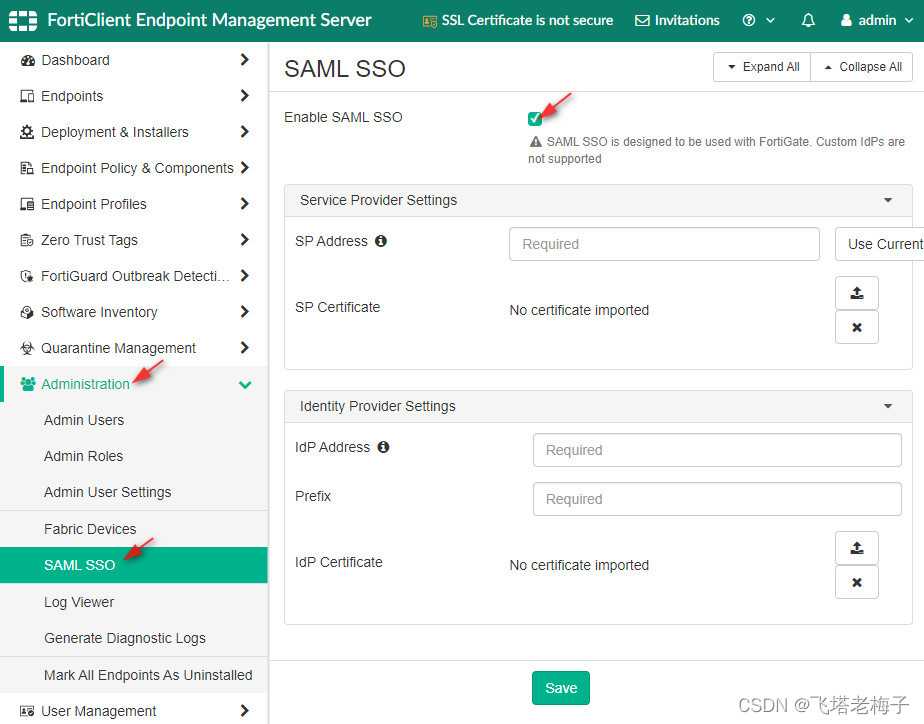Click the FortiGuard Outbreak Detection shield icon
This screenshot has height=724, width=924.
pos(27,276)
